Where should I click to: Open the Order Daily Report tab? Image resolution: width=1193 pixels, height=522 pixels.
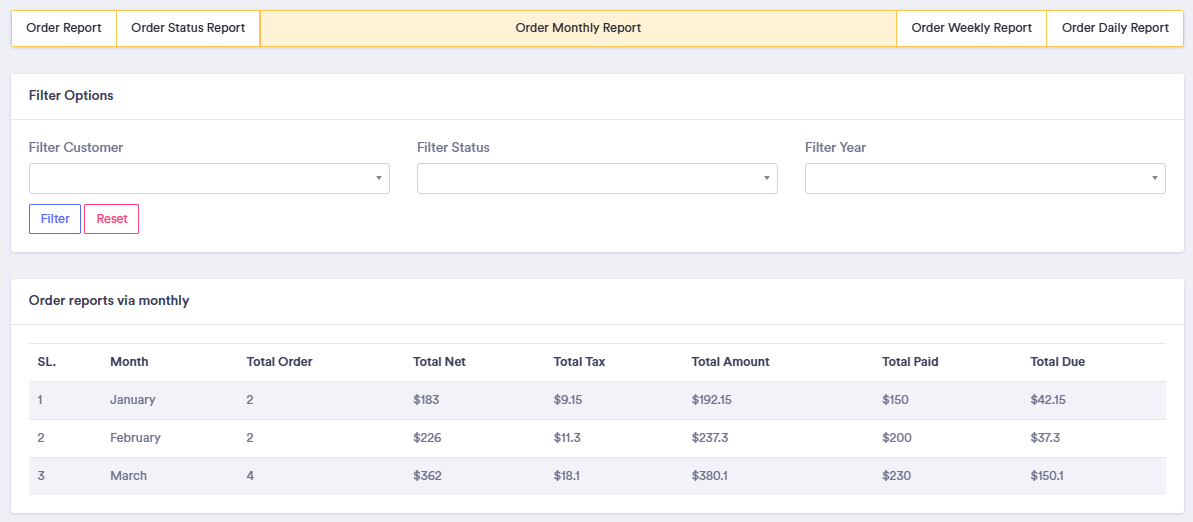click(x=1115, y=28)
